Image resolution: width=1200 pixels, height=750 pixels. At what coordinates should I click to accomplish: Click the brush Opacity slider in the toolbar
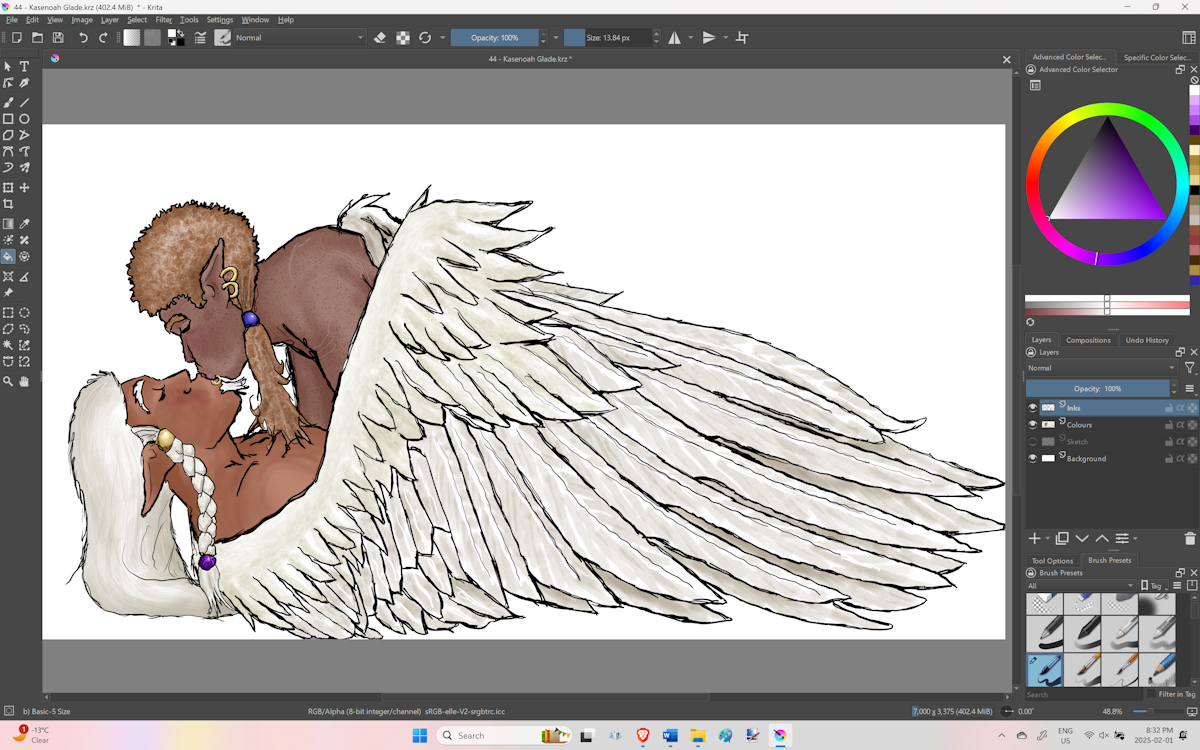pos(494,38)
